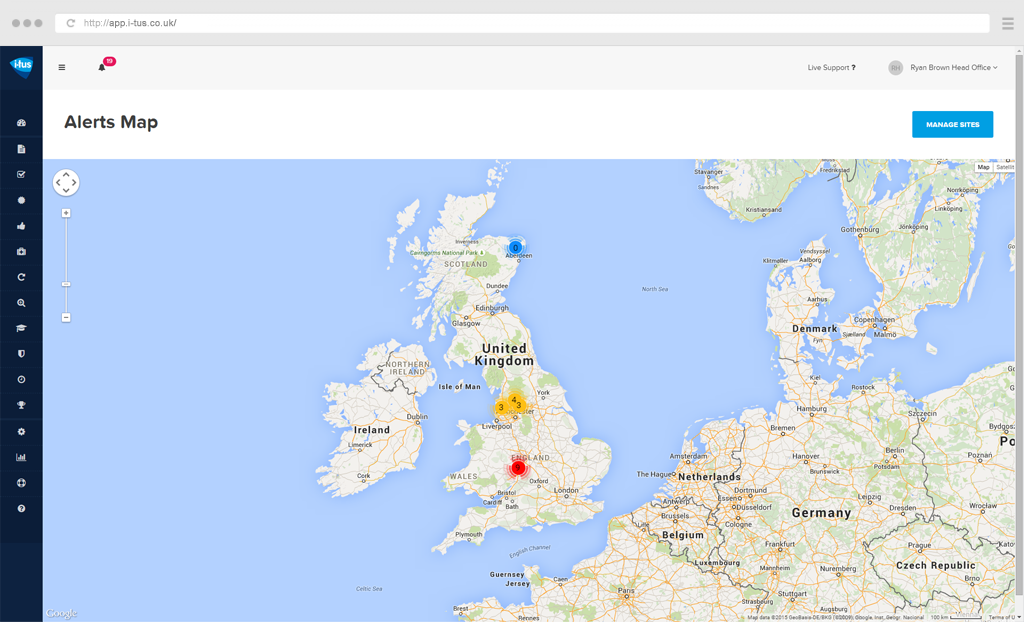Viewport: 1024px width, 622px height.
Task: Click the 'North Sea' label
Action: [x=654, y=289]
